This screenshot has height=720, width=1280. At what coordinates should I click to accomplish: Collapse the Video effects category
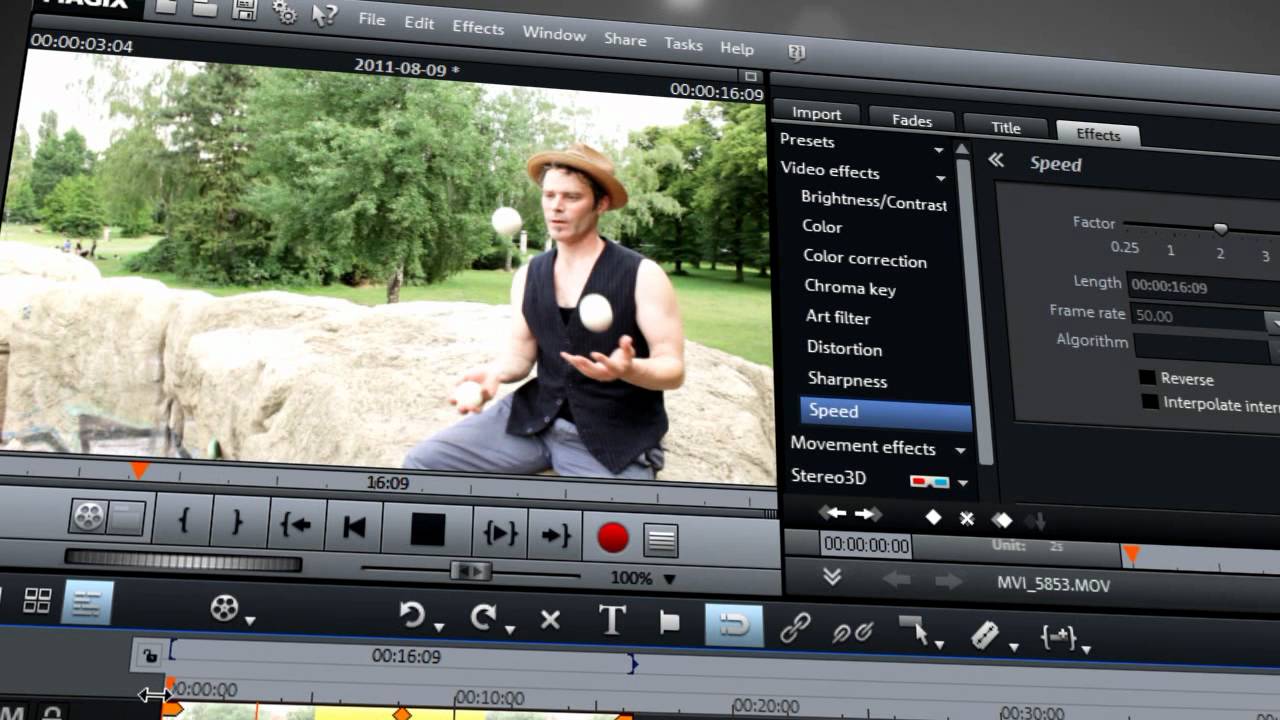point(941,178)
